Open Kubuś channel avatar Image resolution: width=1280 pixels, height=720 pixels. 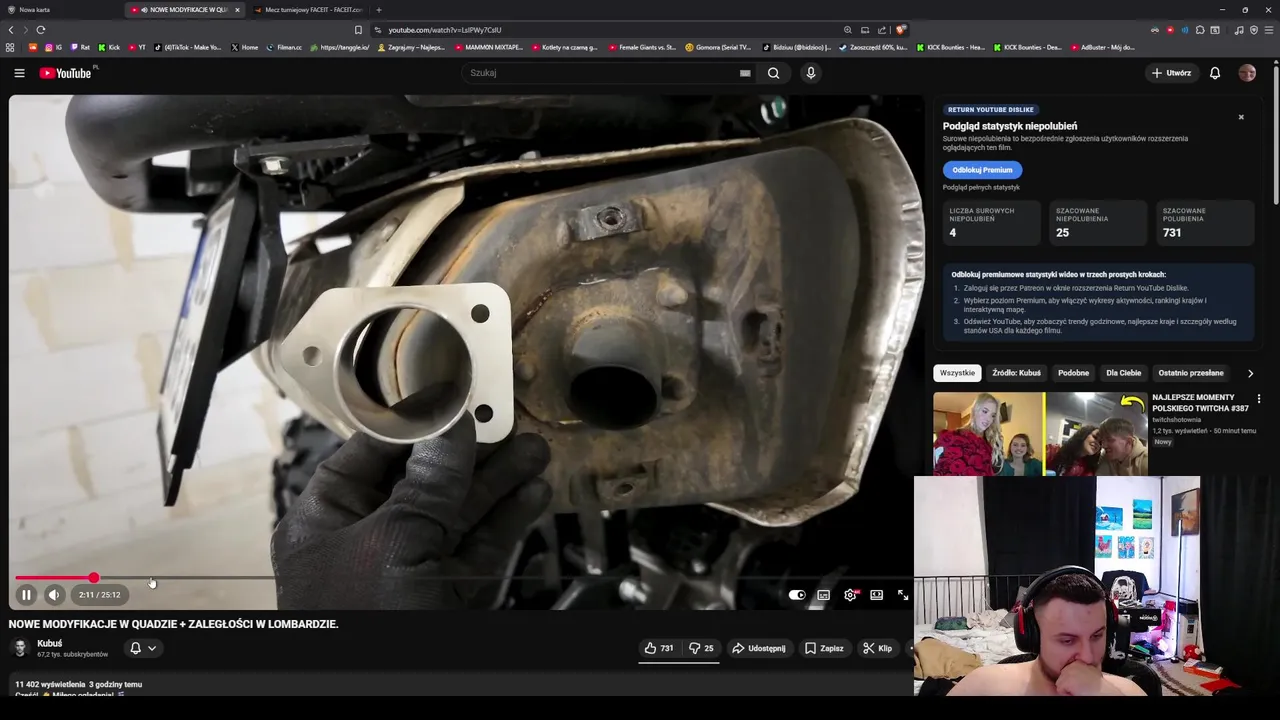[19, 648]
